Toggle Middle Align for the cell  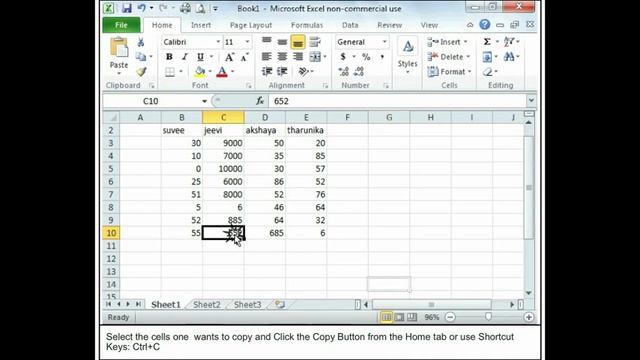pos(282,42)
